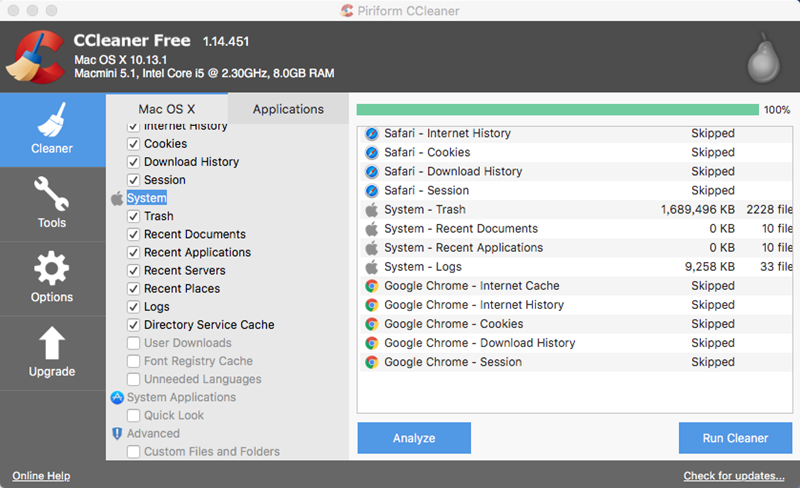Click the Run Cleaner button
The image size is (800, 488).
click(x=735, y=438)
